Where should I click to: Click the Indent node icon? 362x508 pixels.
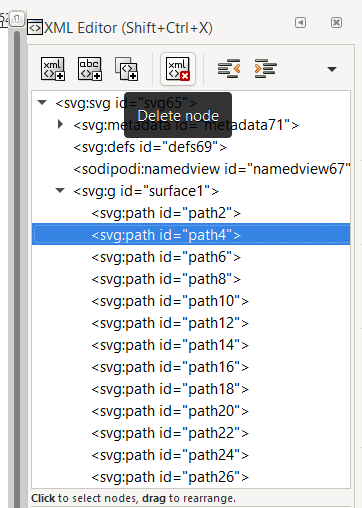coord(265,69)
